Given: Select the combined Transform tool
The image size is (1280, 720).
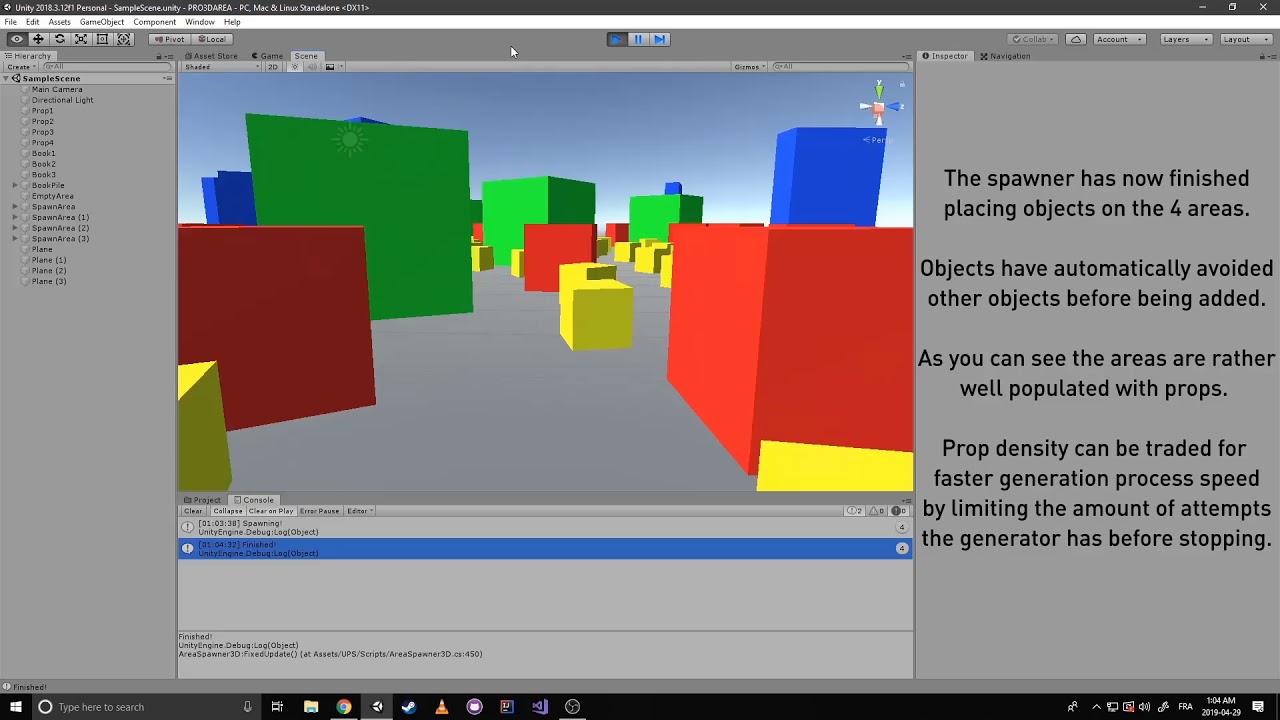Looking at the screenshot, I should [124, 39].
